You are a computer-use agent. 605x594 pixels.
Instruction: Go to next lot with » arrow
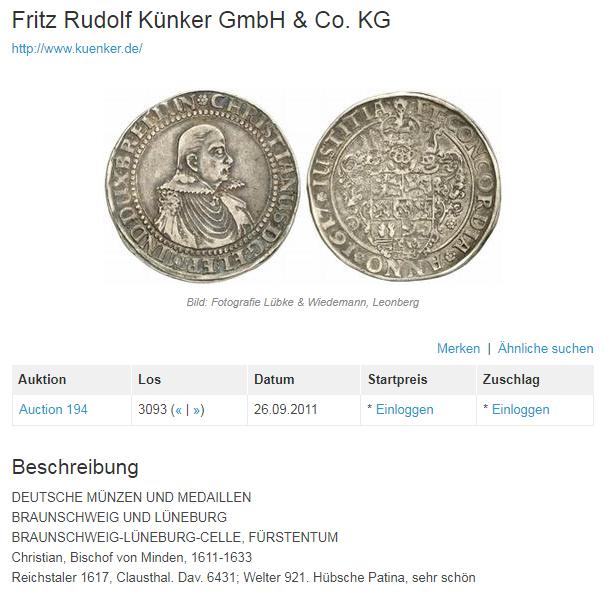[x=196, y=410]
